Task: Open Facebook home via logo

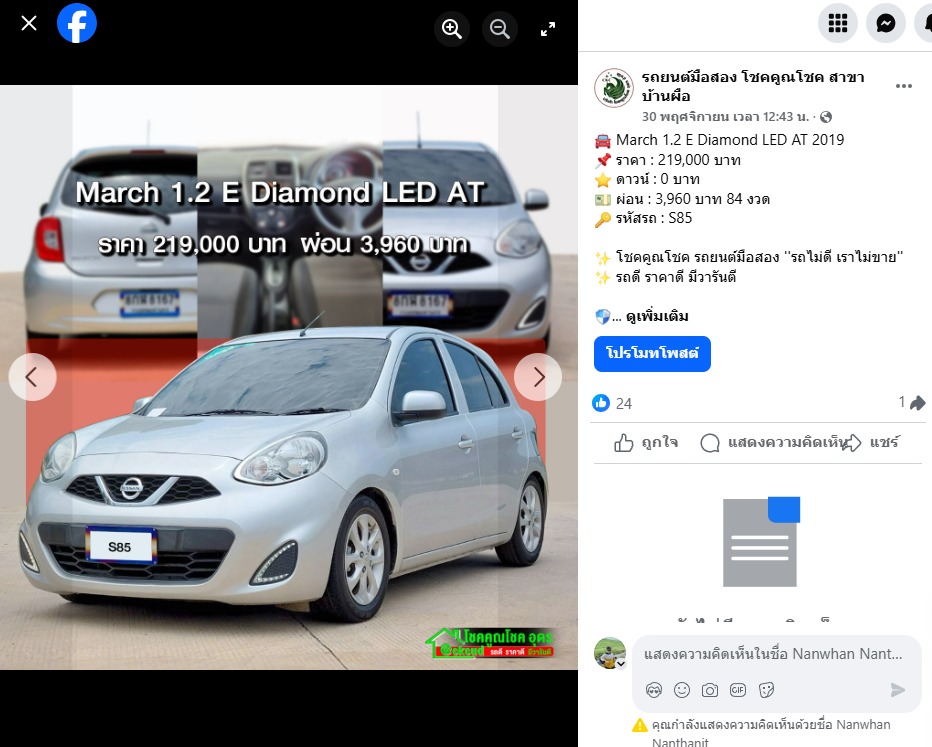Action: tap(77, 23)
